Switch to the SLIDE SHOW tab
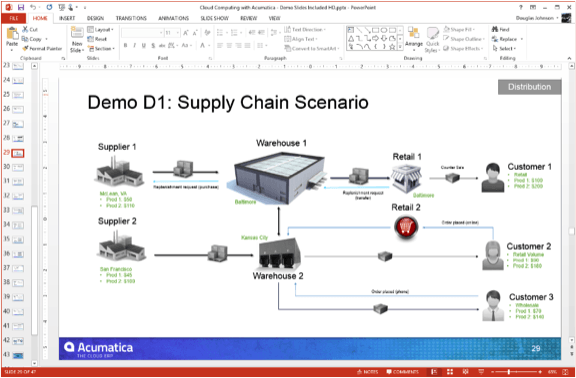 click(x=215, y=18)
